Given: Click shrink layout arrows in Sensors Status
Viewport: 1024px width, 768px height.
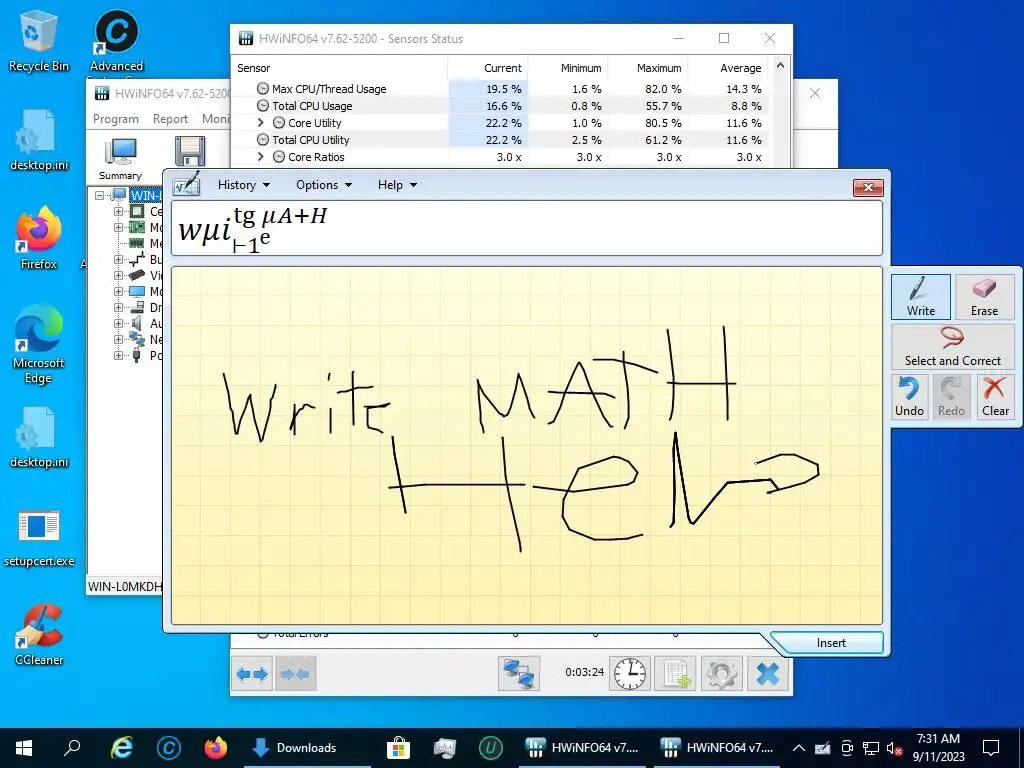Looking at the screenshot, I should pyautogui.click(x=295, y=673).
